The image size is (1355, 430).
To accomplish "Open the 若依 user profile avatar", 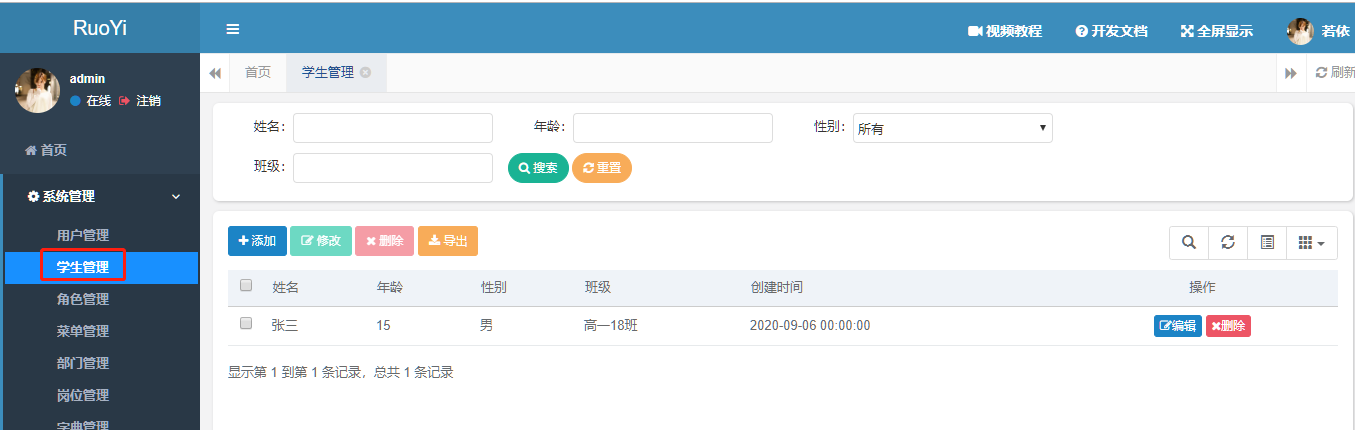I will click(x=1300, y=31).
